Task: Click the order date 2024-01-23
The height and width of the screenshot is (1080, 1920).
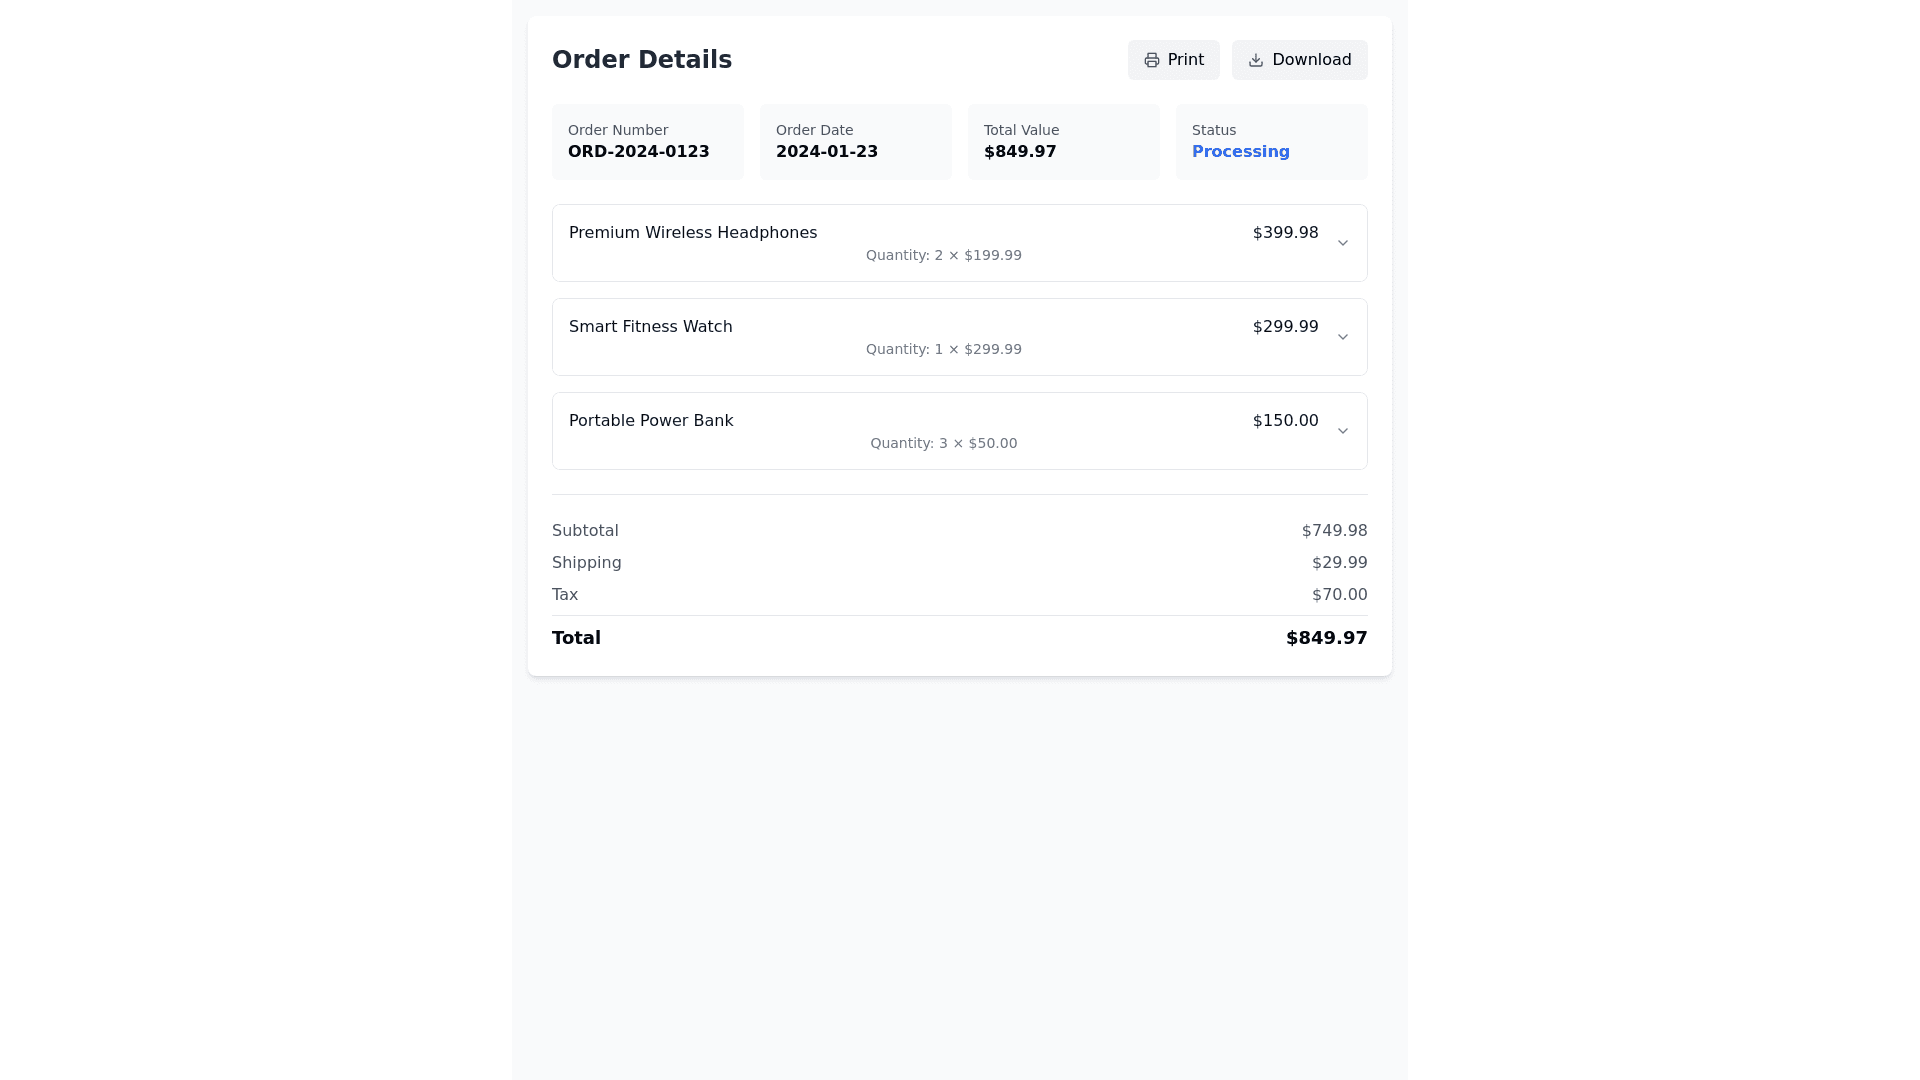Action: tap(827, 152)
